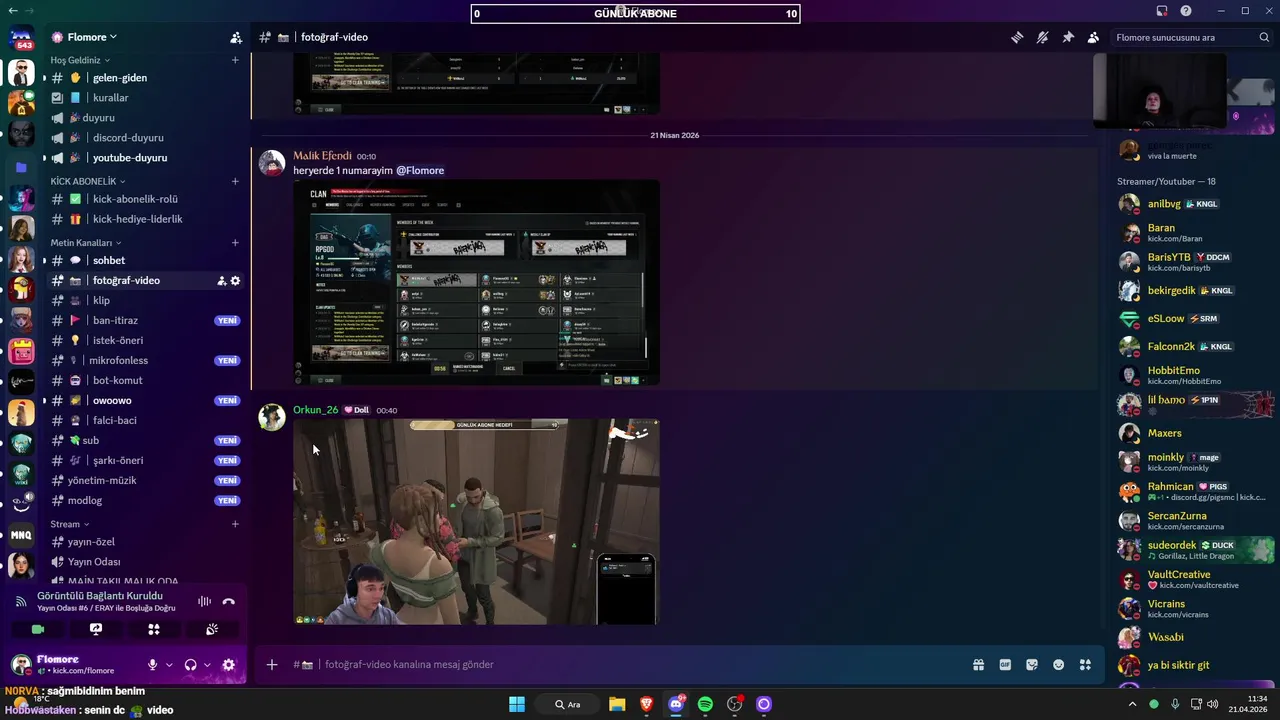Turn camera on or off
Screen dimensions: 1280x720
[38, 629]
